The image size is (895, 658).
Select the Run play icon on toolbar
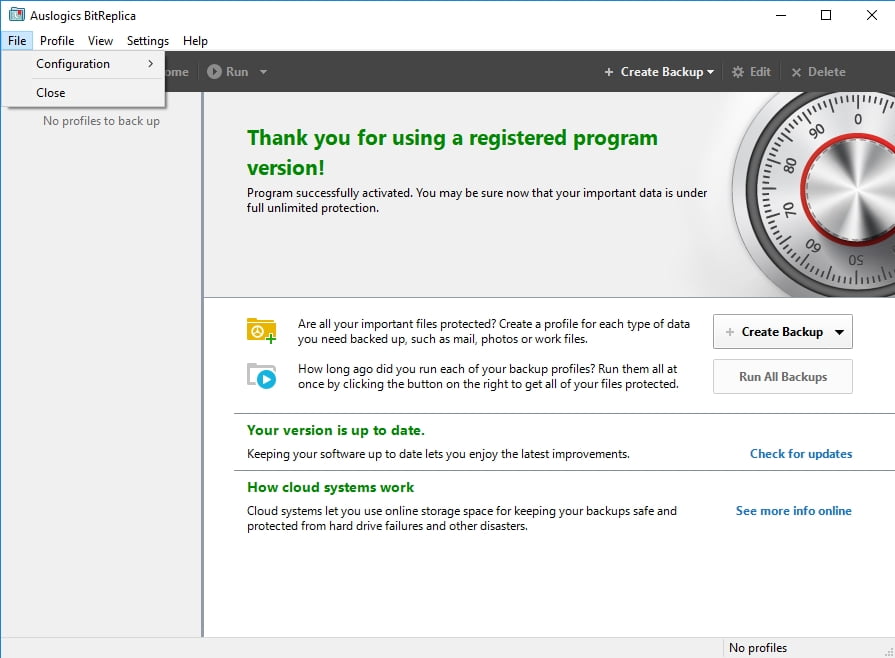[x=214, y=71]
